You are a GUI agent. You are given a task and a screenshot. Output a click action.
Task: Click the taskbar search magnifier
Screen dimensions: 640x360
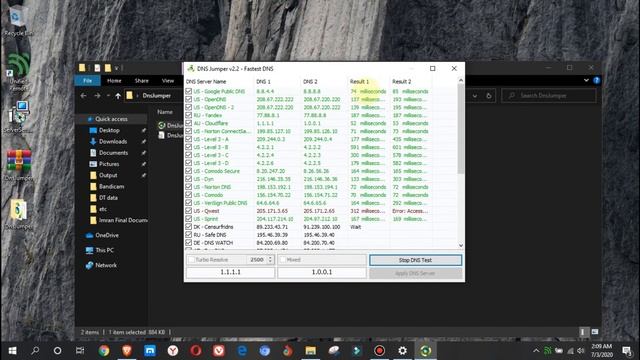[x=35, y=350]
